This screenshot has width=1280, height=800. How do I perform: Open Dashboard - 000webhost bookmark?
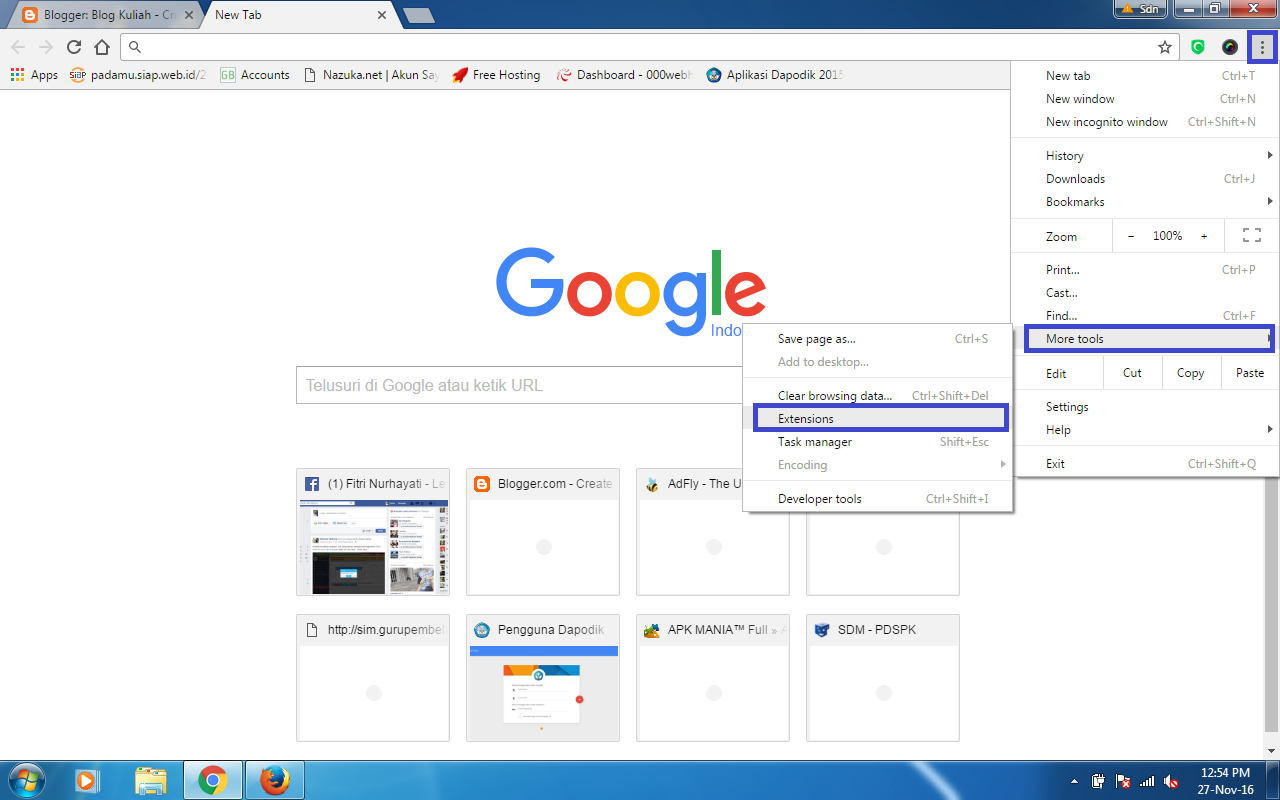click(624, 75)
